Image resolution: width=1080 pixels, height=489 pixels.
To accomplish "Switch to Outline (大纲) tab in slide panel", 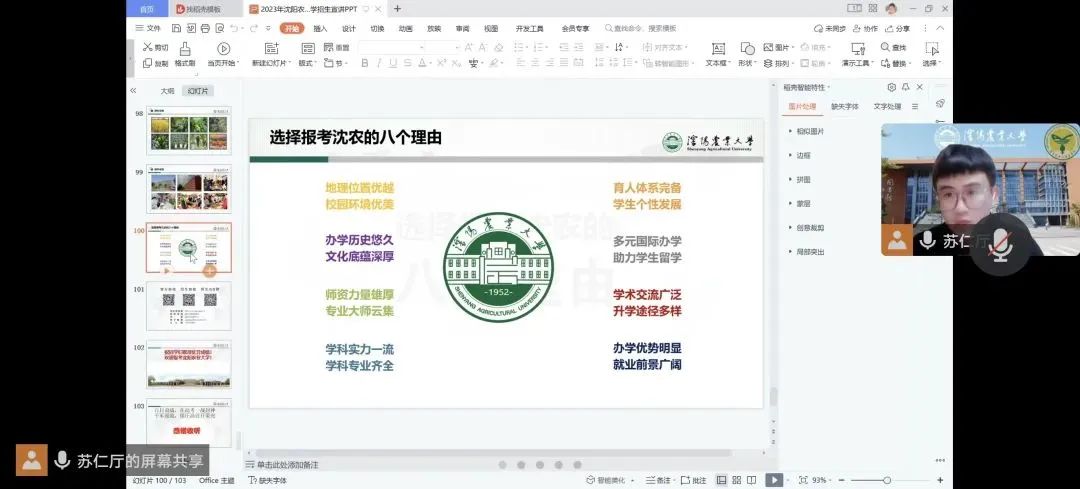I will point(167,91).
